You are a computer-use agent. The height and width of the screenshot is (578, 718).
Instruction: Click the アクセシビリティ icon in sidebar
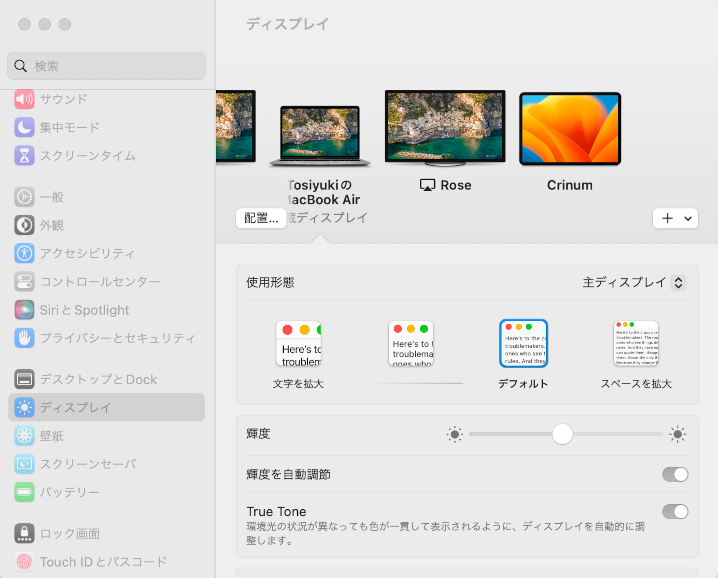(x=24, y=253)
